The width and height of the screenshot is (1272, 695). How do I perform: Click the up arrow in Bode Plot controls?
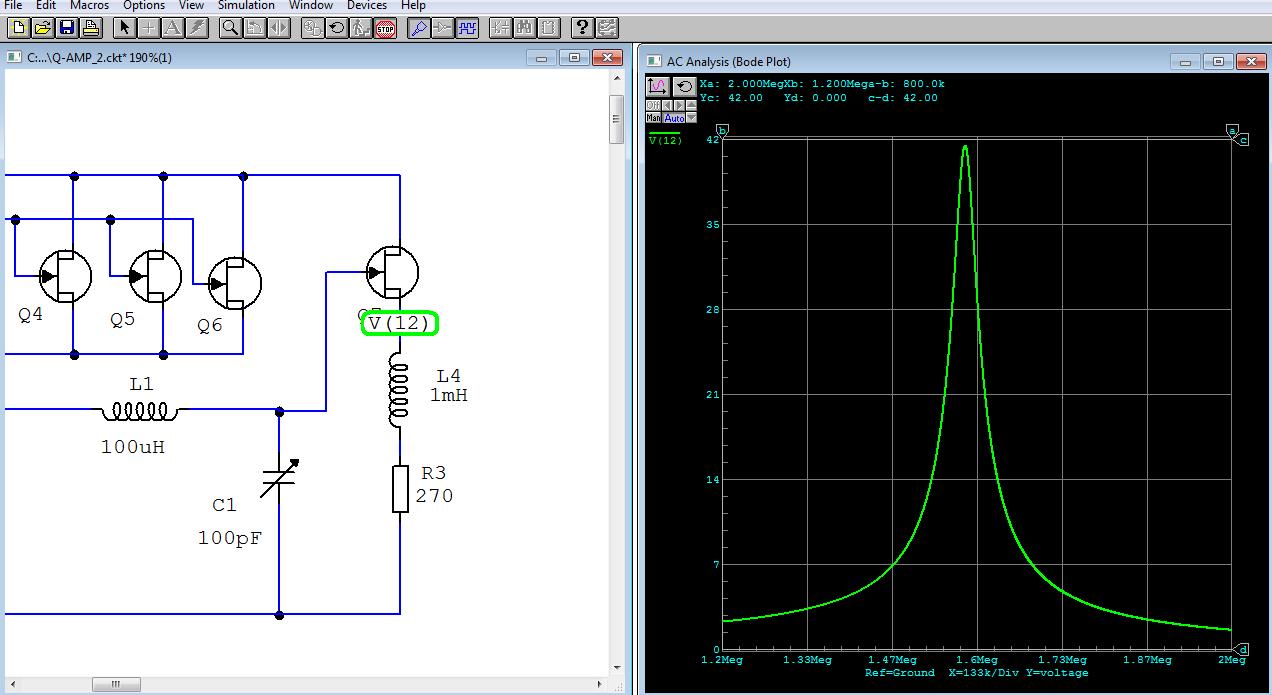[x=691, y=105]
